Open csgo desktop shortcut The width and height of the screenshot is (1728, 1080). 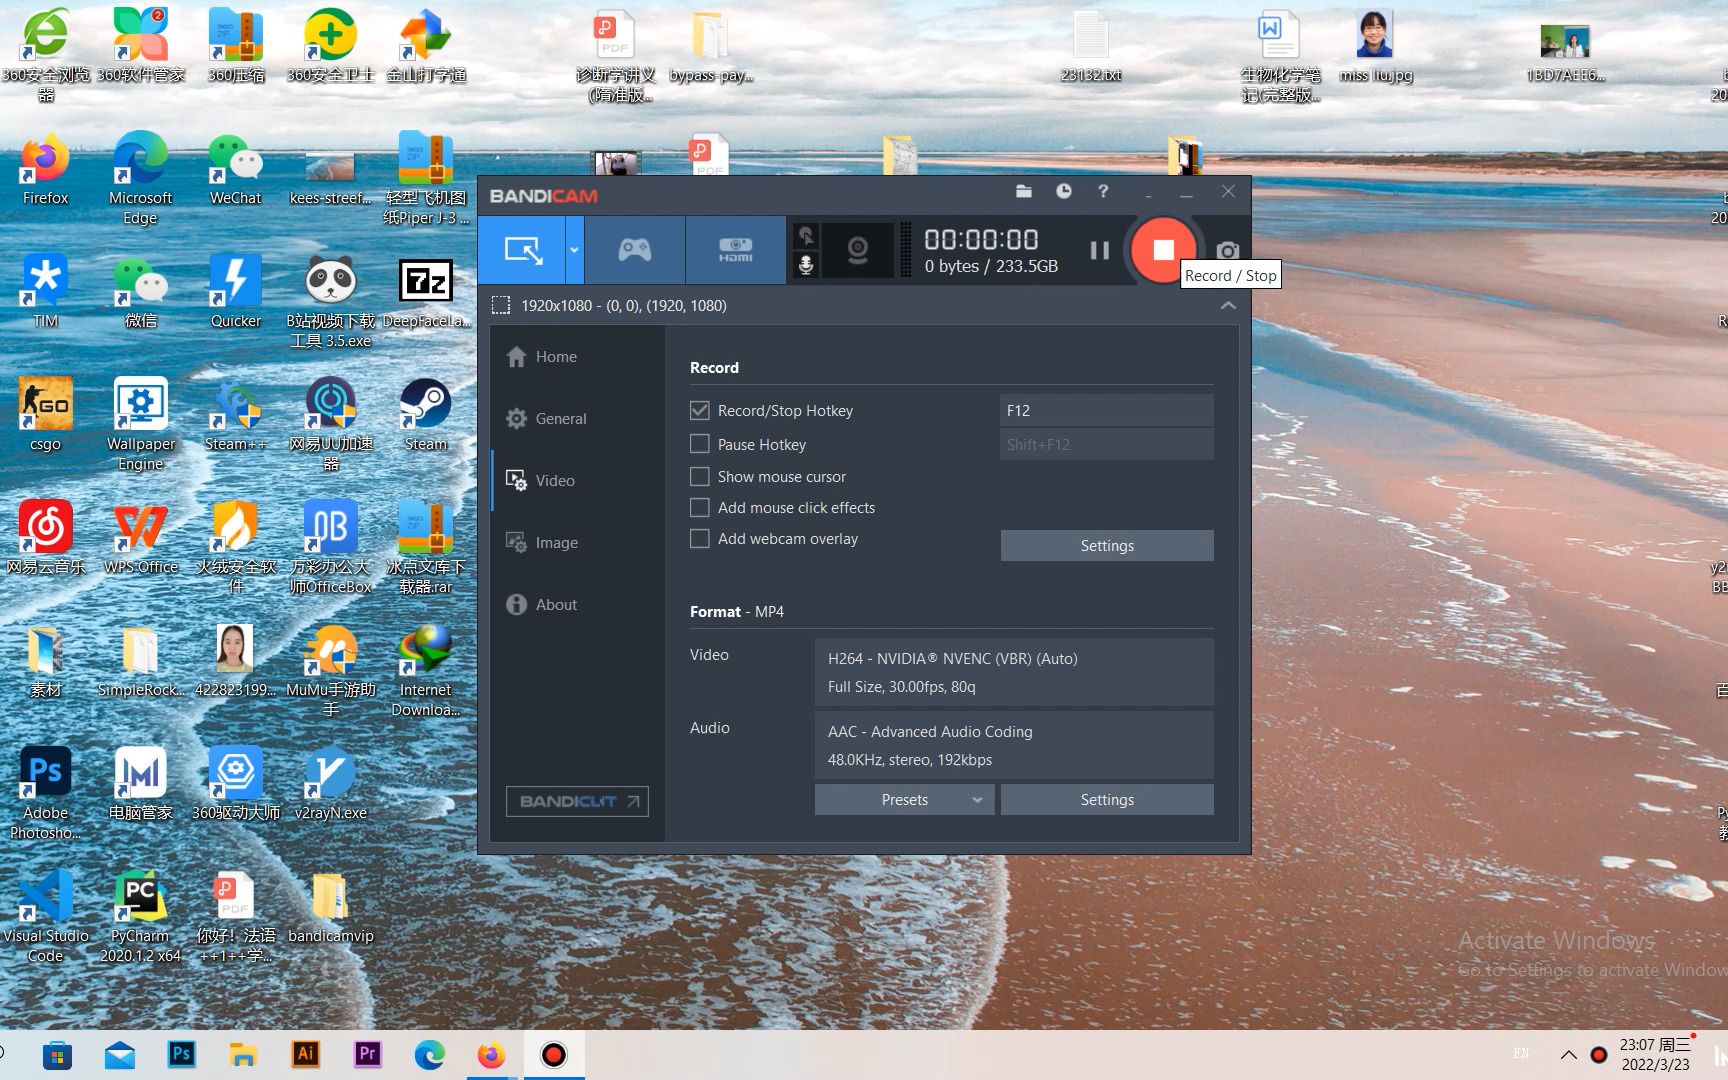point(45,415)
